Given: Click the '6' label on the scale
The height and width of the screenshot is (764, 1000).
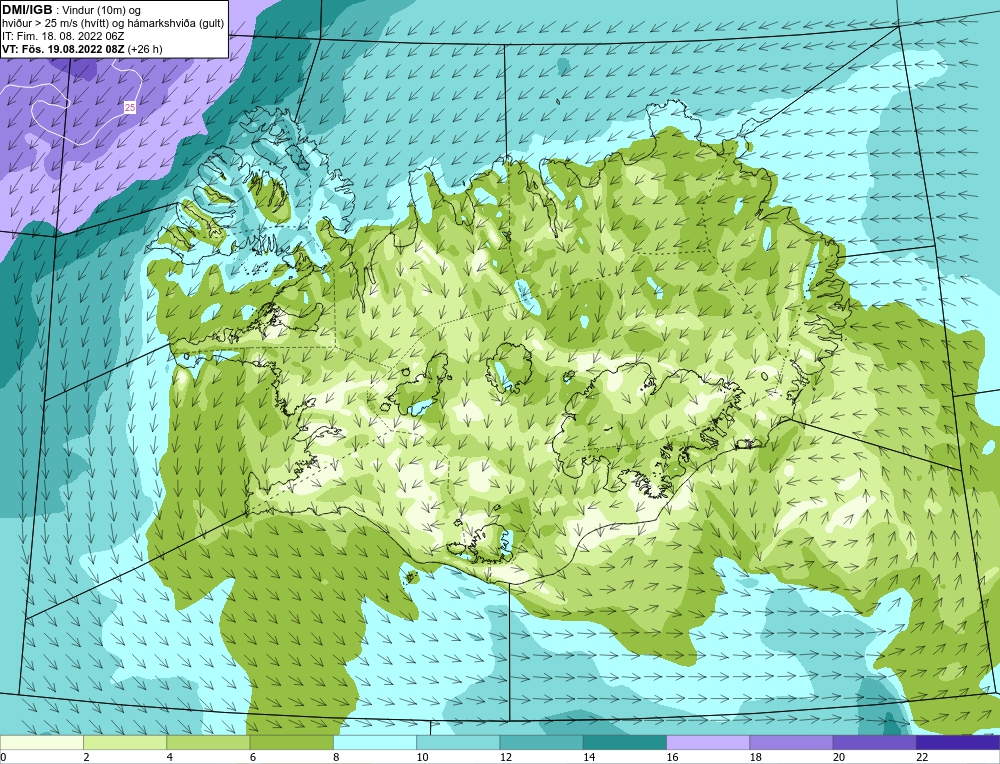Looking at the screenshot, I should coord(253,757).
